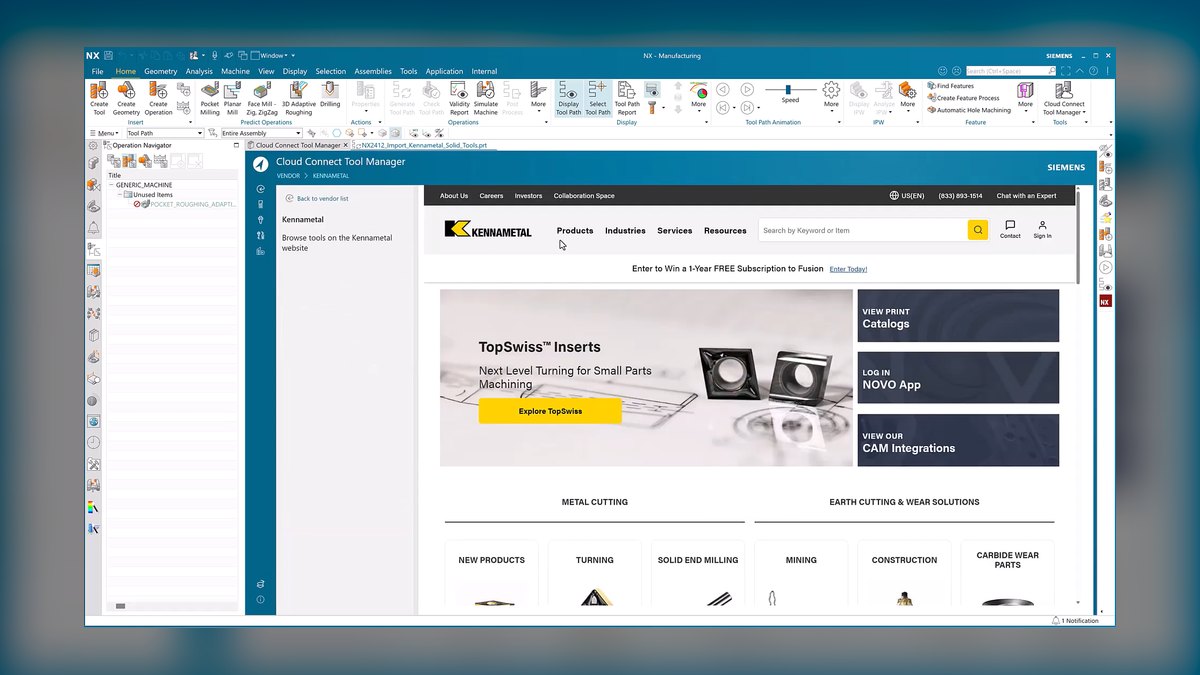The width and height of the screenshot is (1200, 675).
Task: Click Find Features in Feature group
Action: click(x=951, y=86)
